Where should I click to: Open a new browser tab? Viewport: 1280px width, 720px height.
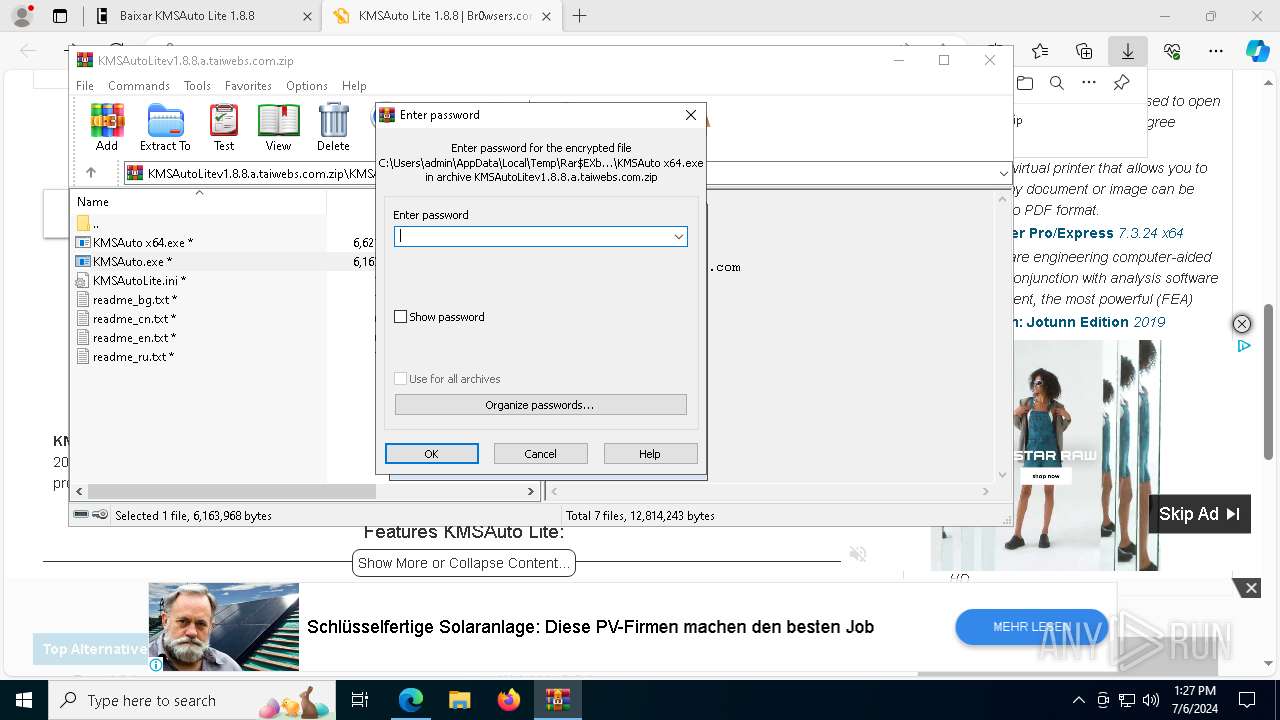point(579,16)
